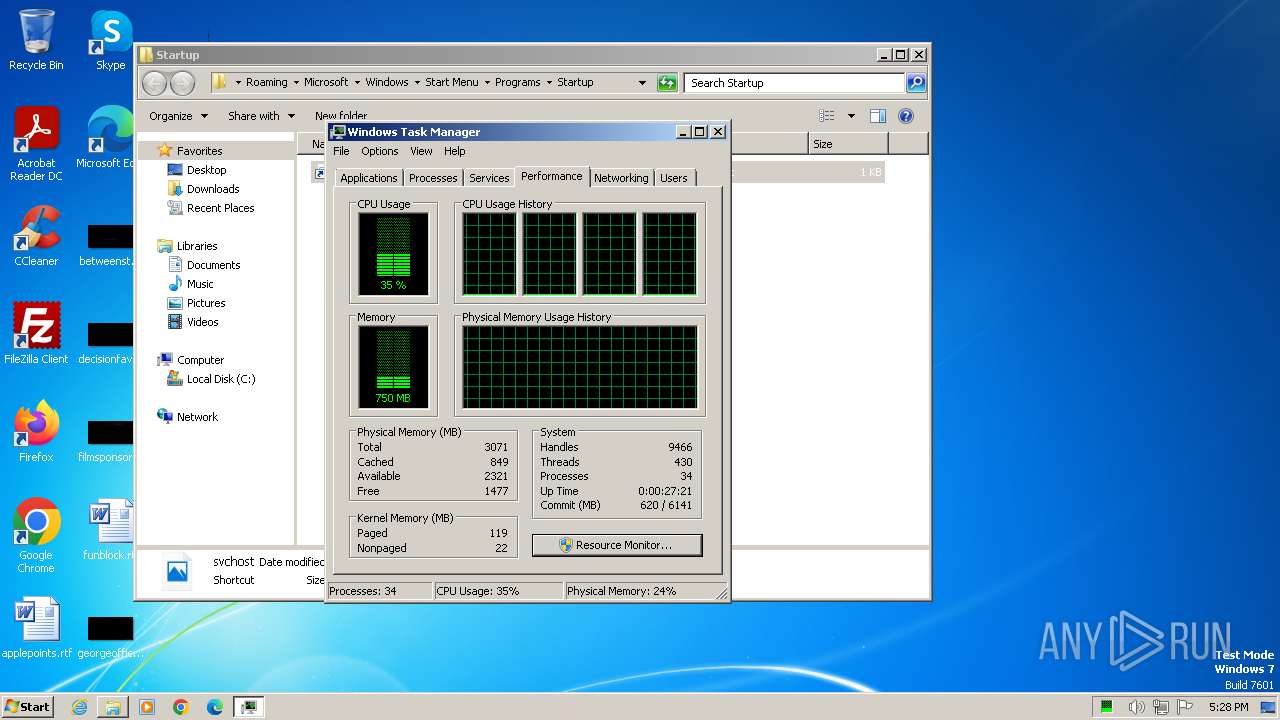The image size is (1280, 720).
Task: Select Music library in navigation pane
Action: click(200, 284)
